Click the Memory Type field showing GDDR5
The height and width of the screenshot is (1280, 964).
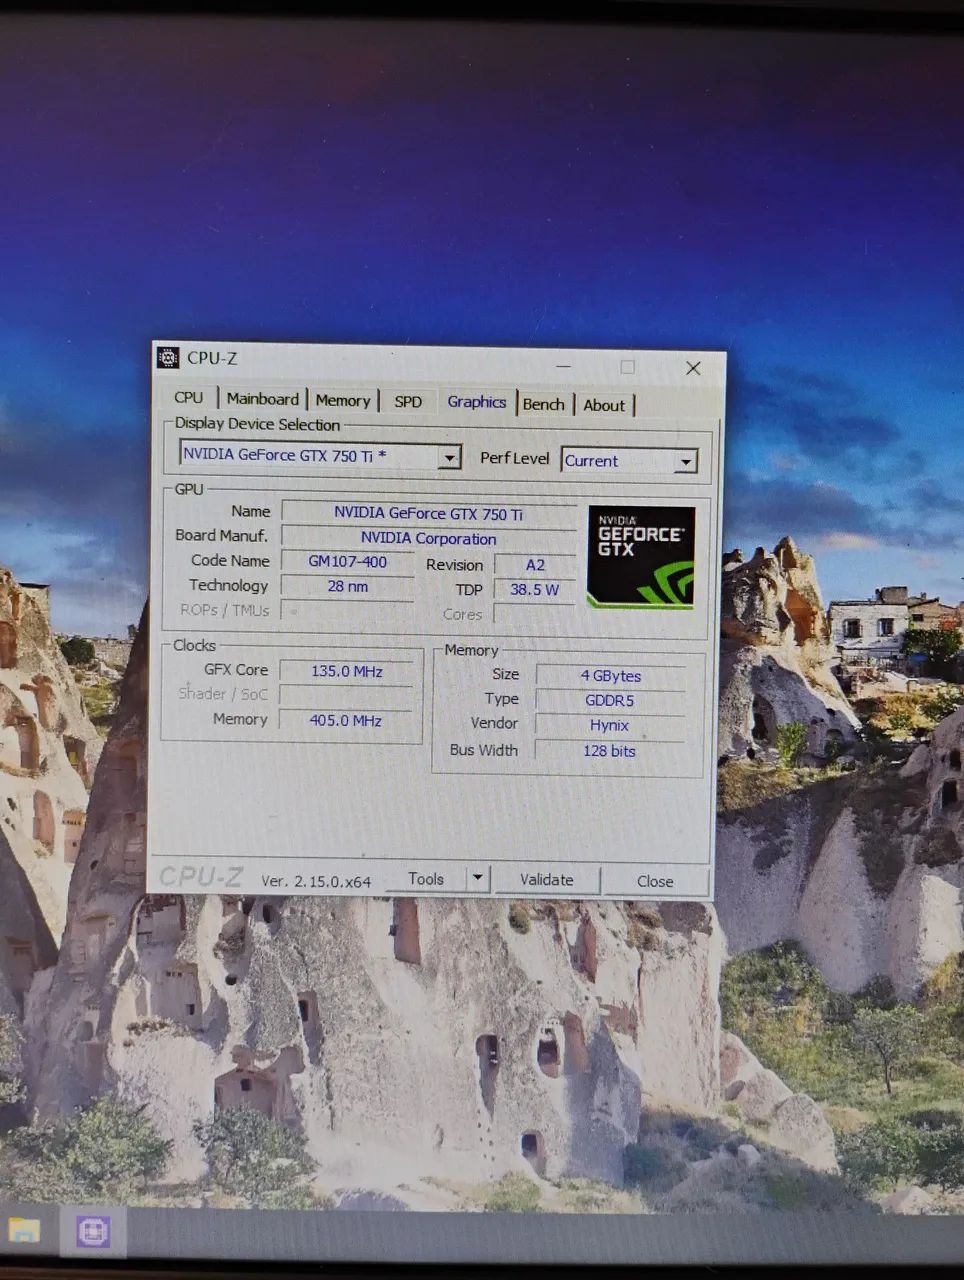coord(609,700)
